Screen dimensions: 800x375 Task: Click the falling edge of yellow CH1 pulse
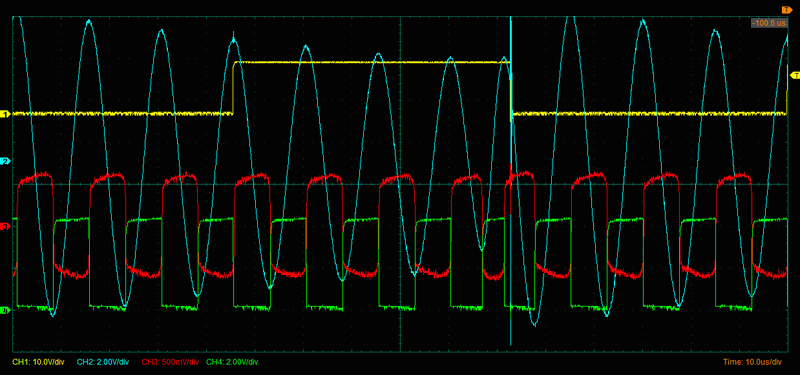tap(511, 88)
